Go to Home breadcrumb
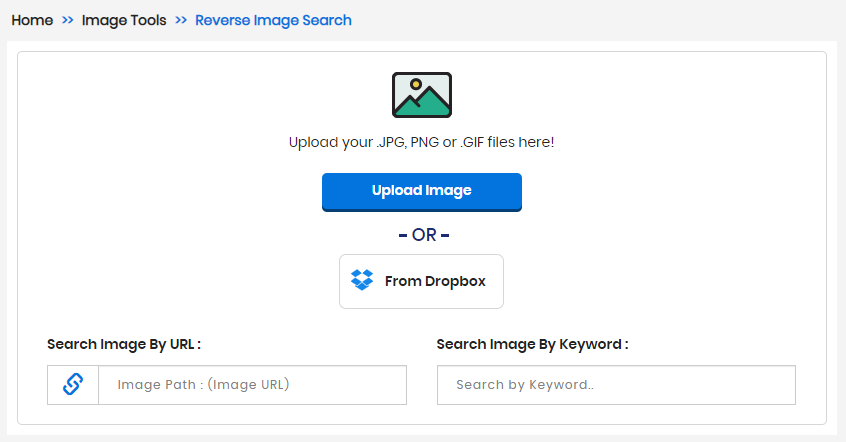The height and width of the screenshot is (442, 846). 32,21
